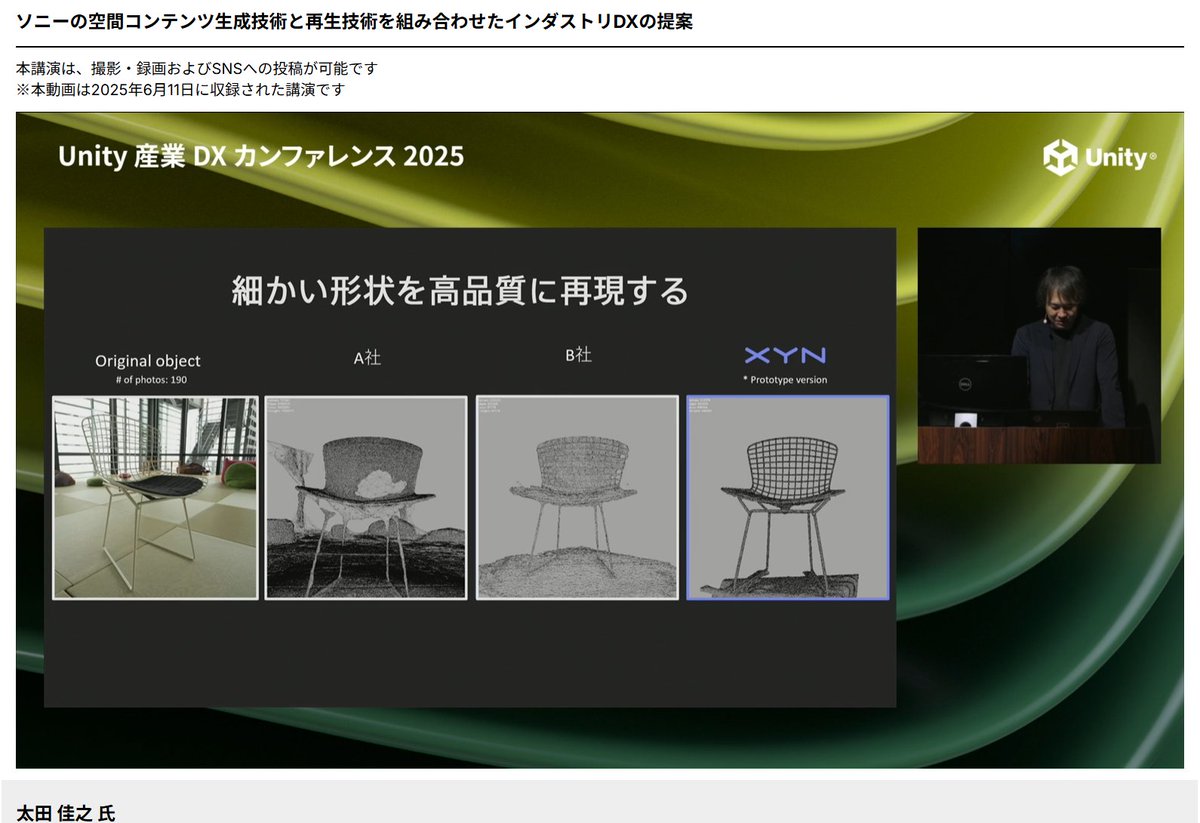Click the Unity logo in video

[1100, 157]
